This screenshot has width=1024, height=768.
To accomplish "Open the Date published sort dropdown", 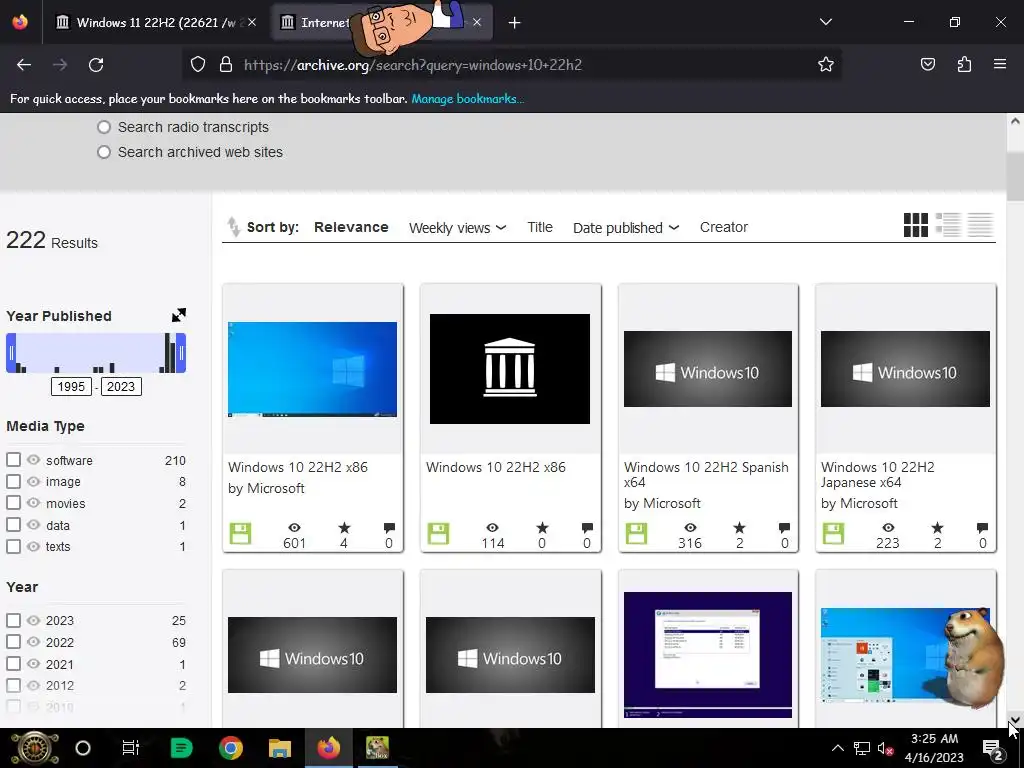I will coord(626,228).
